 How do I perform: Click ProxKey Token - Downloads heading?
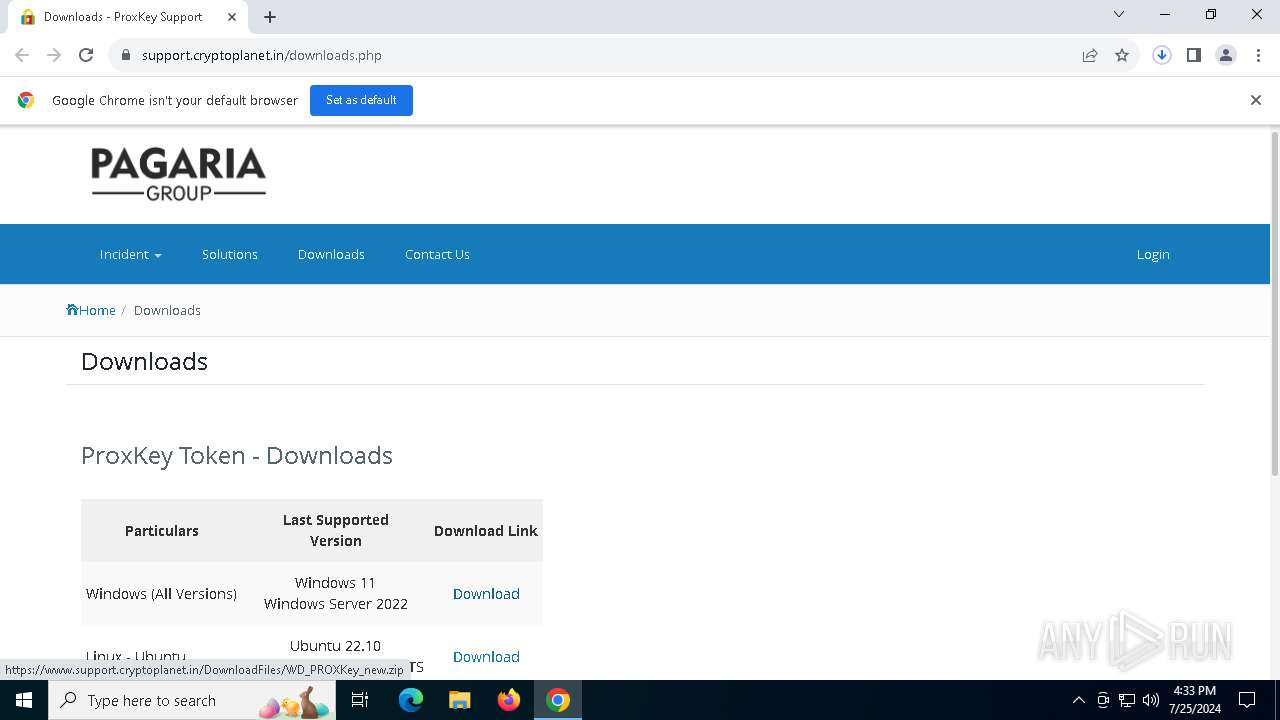pyautogui.click(x=237, y=455)
